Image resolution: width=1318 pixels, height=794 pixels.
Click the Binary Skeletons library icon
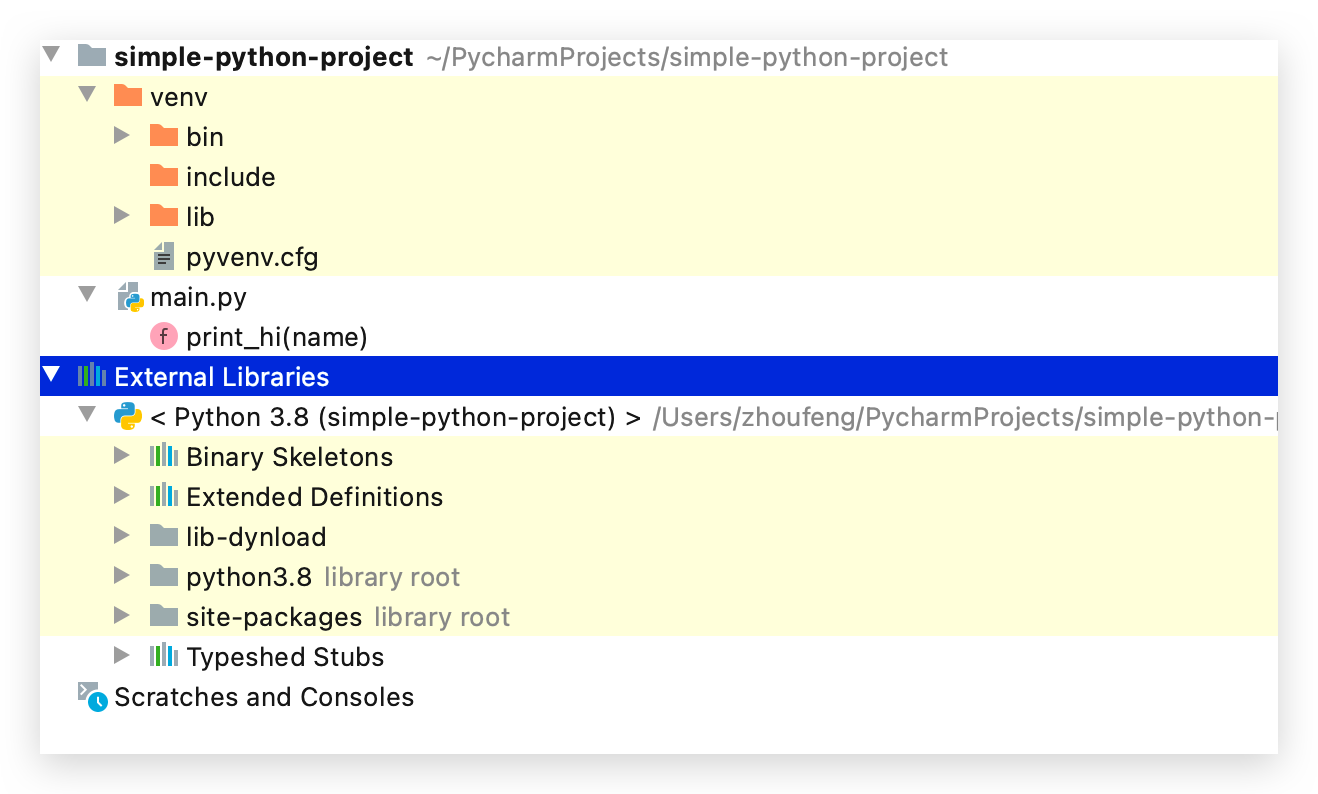[163, 456]
